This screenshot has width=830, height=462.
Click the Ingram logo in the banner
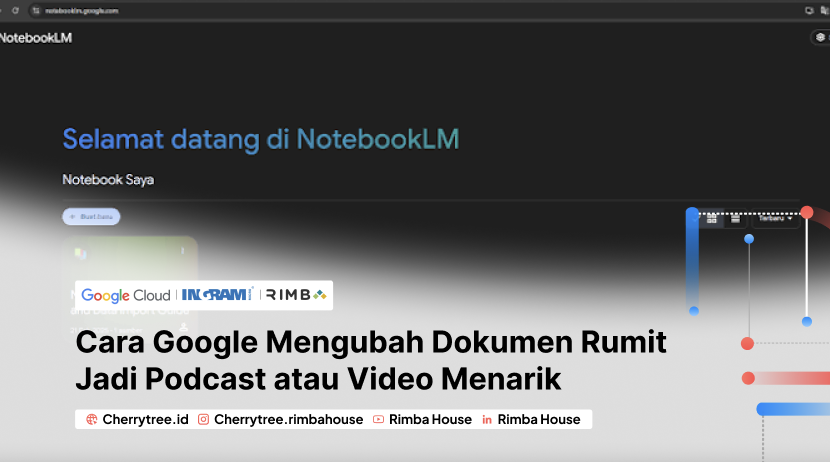click(x=217, y=294)
